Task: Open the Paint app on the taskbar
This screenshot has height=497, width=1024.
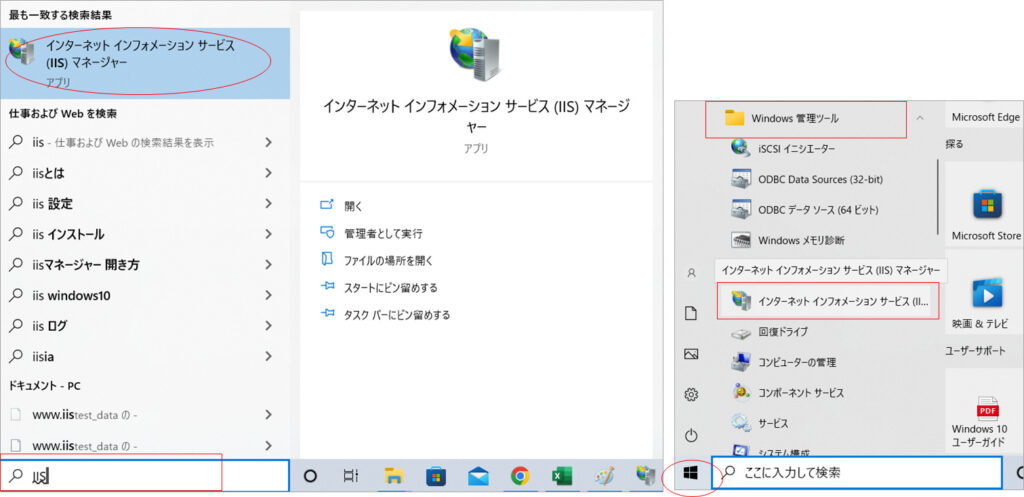Action: click(x=604, y=476)
